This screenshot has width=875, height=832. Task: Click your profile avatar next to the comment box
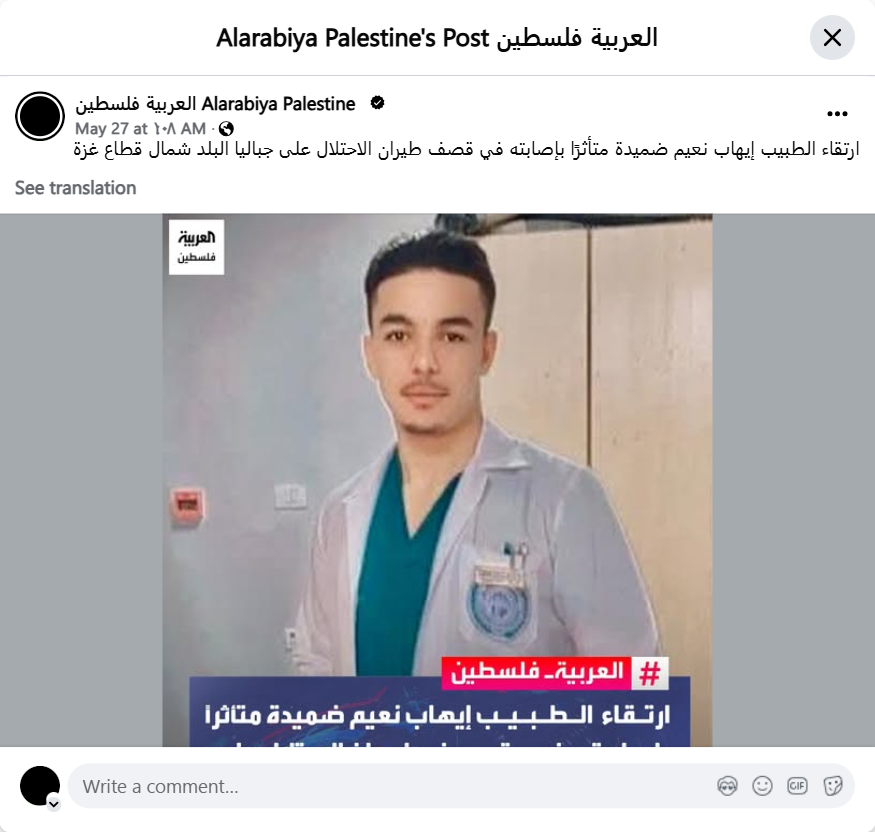40,786
